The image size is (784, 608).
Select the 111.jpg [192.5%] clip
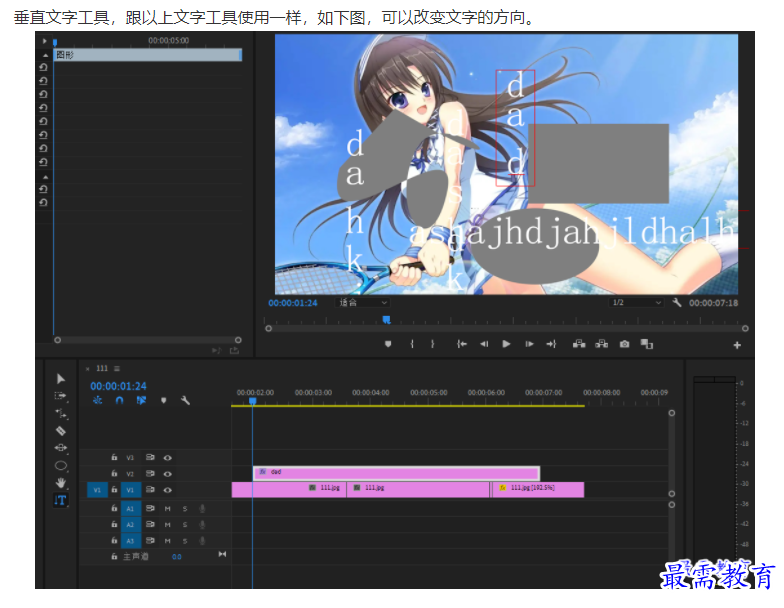point(538,490)
